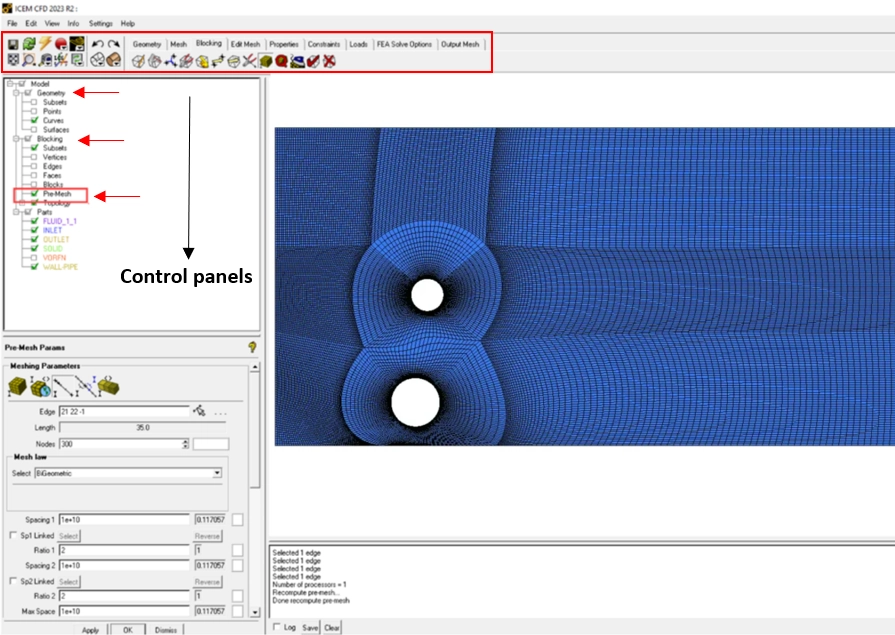Viewport: 895px width, 635px height.
Task: Open the Settings menu
Action: coord(100,22)
